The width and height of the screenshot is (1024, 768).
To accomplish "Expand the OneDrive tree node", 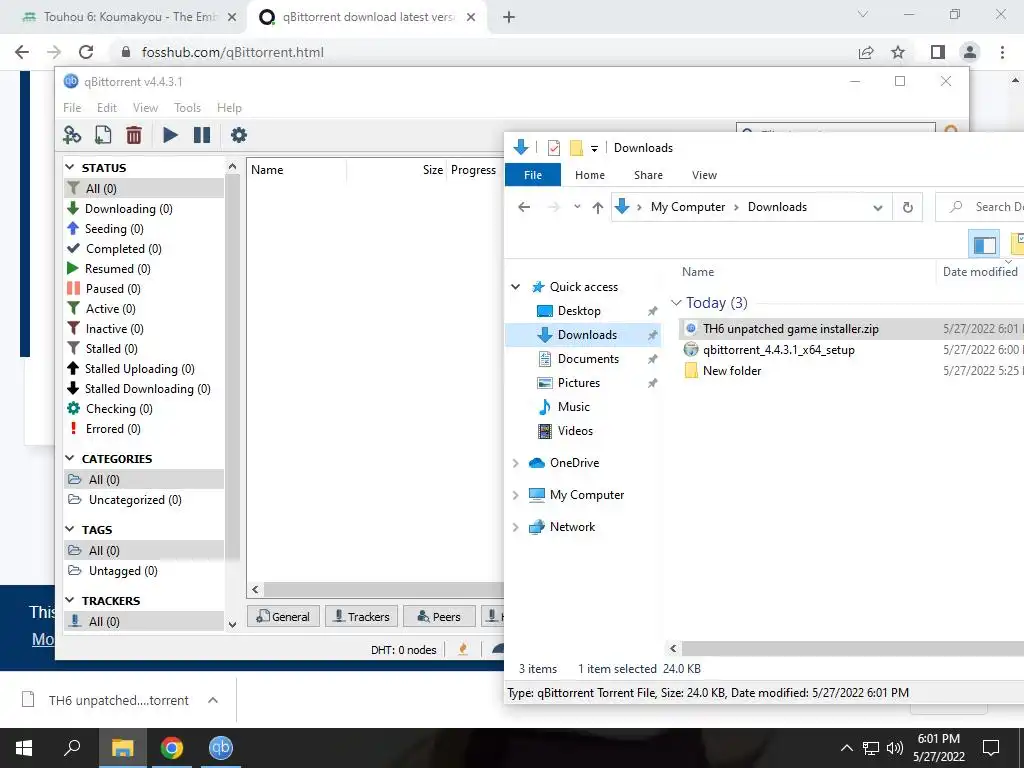I will 516,463.
